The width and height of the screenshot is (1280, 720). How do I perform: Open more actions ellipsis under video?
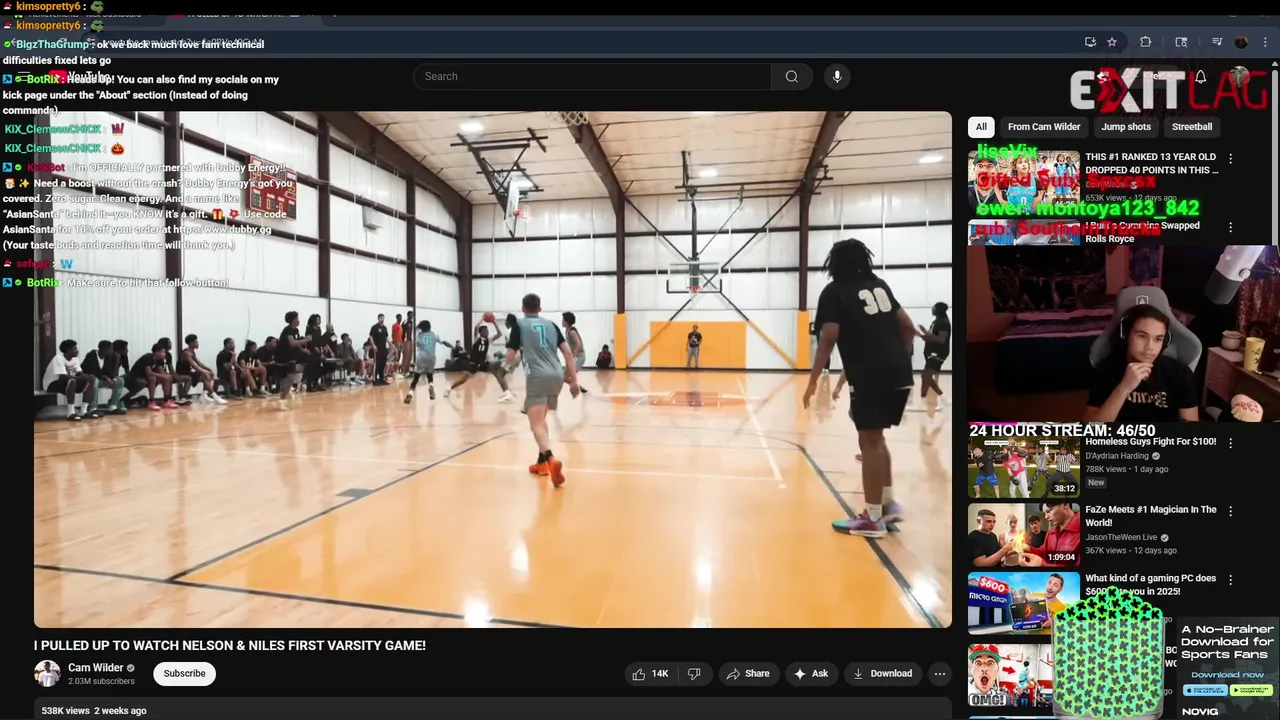[x=940, y=674]
